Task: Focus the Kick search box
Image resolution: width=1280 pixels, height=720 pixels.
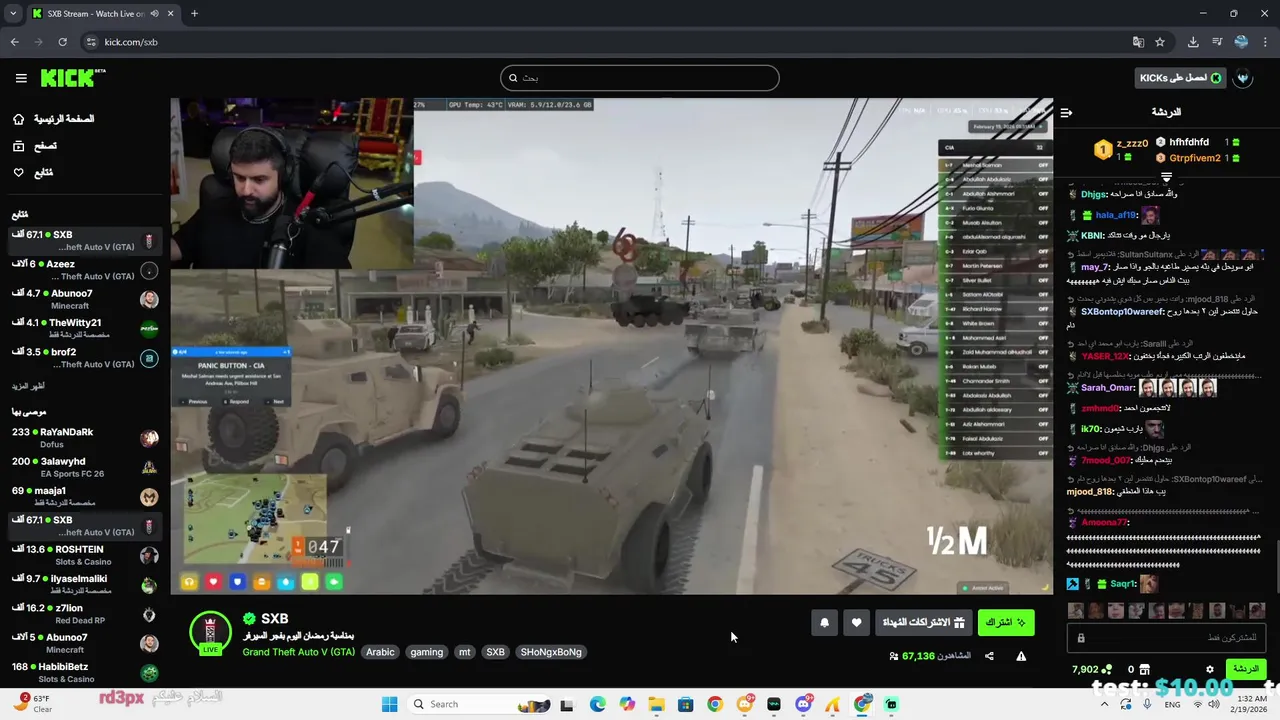Action: click(640, 78)
